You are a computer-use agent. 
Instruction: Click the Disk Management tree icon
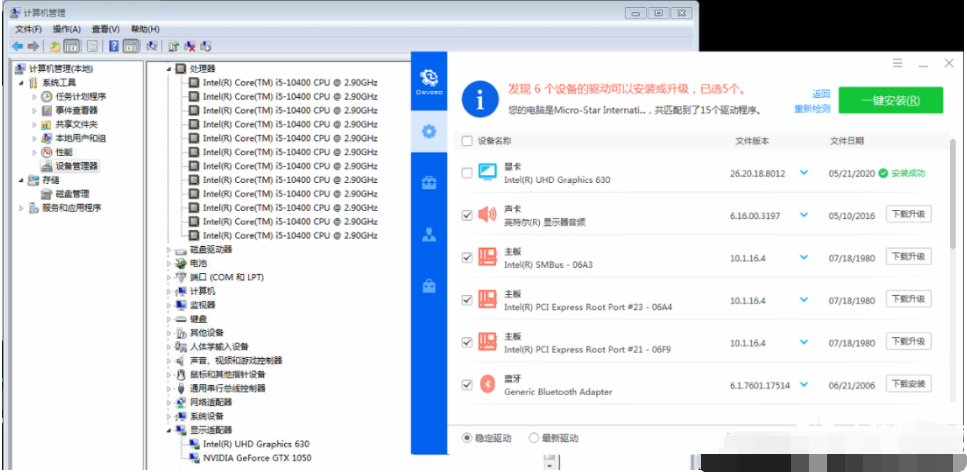[x=46, y=194]
